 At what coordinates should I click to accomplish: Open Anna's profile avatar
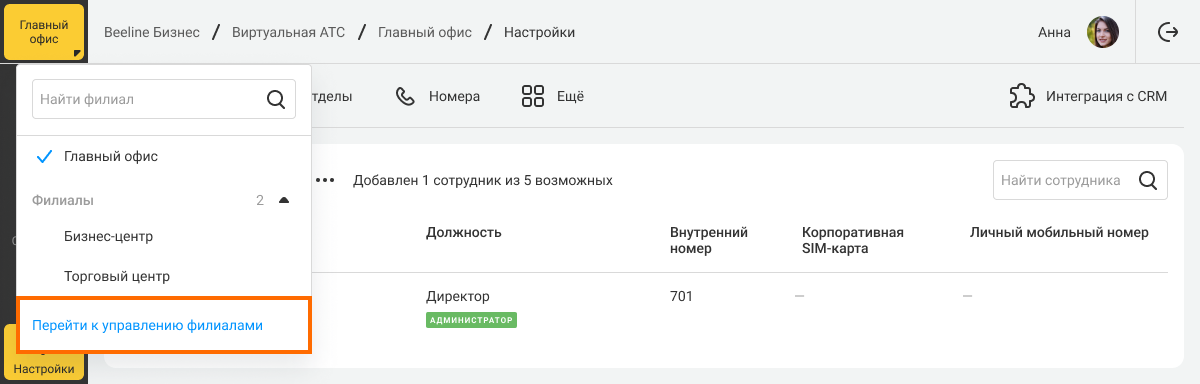(x=1102, y=32)
